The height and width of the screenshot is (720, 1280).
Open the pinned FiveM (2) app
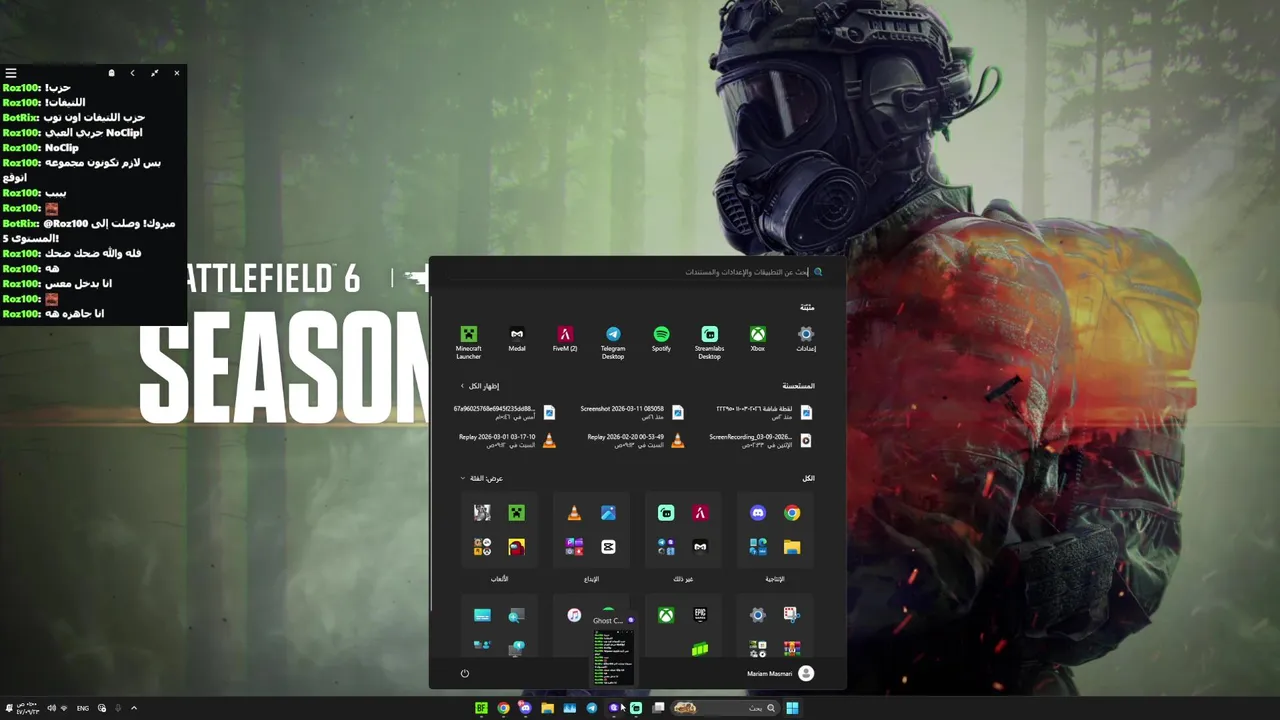coord(565,339)
